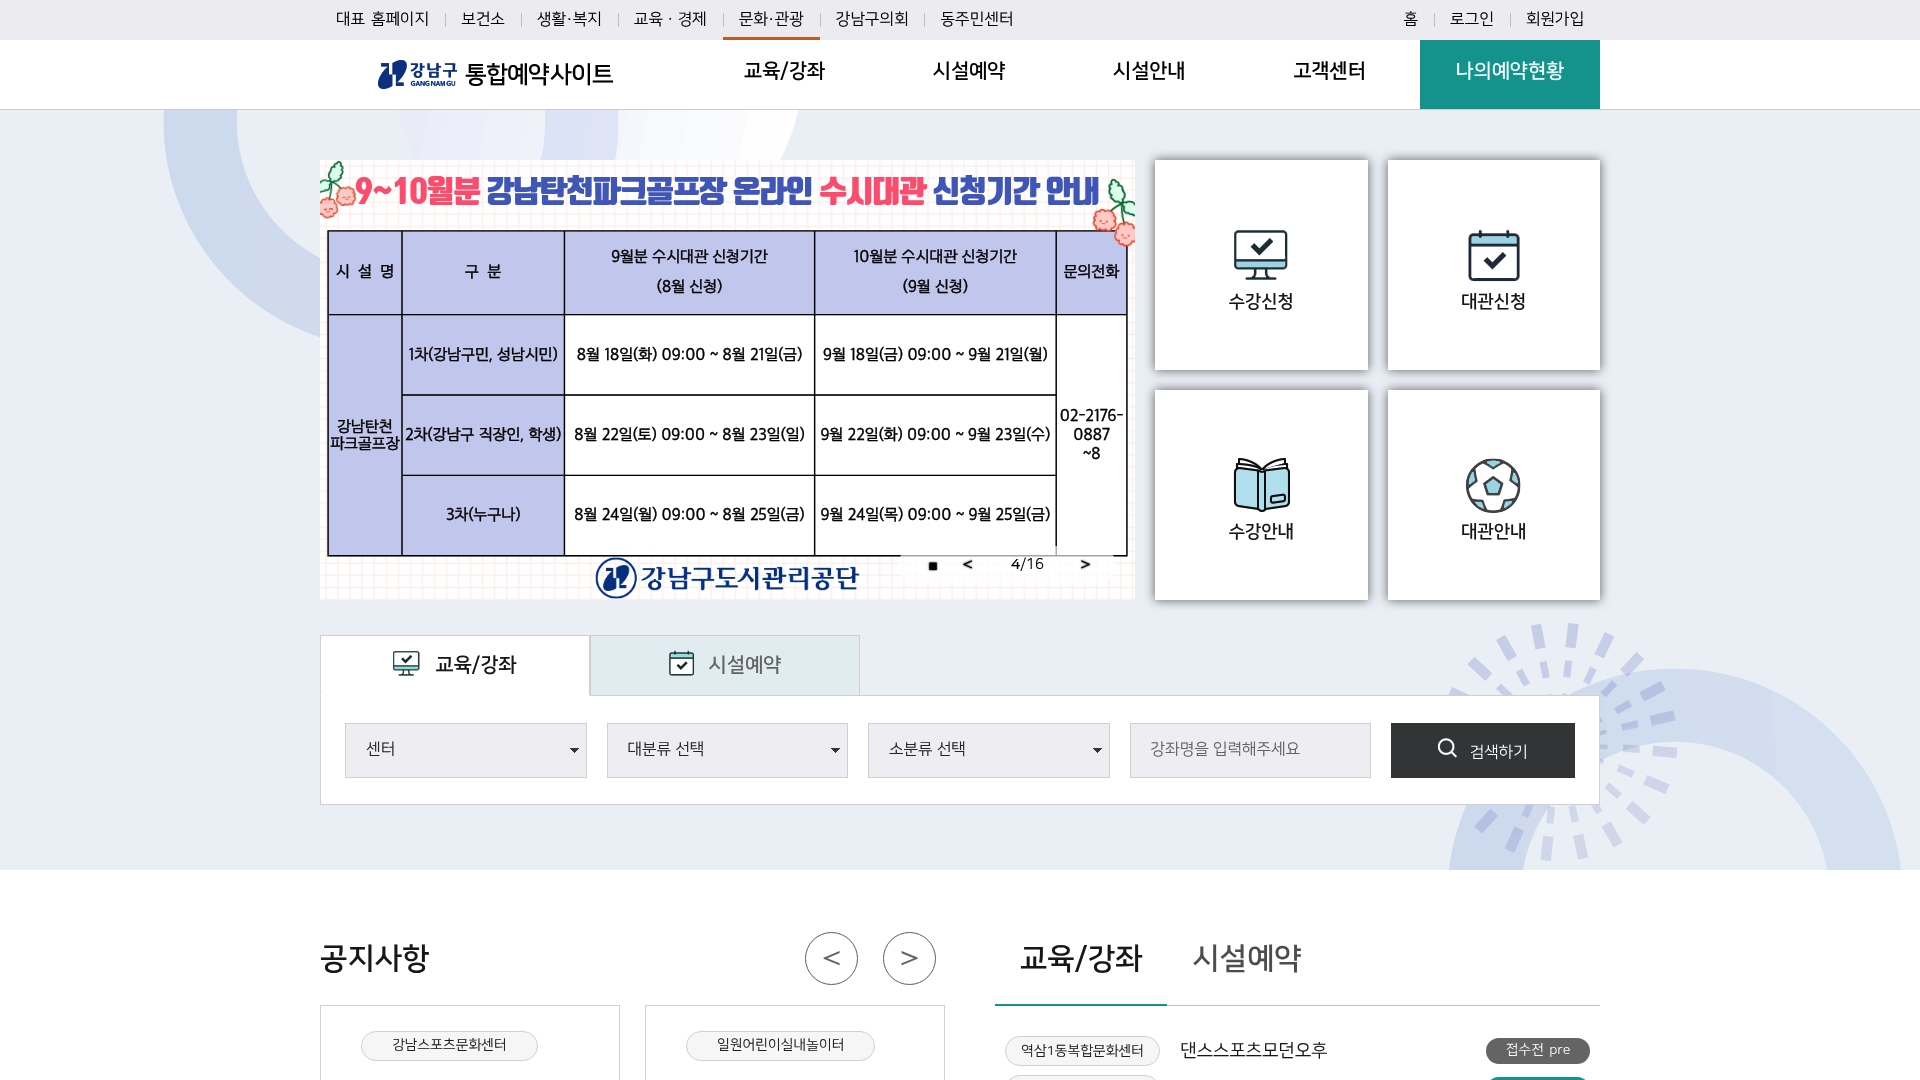Open the 수강신청 course registration tile
Viewport: 1920px width, 1080px height.
(1261, 265)
